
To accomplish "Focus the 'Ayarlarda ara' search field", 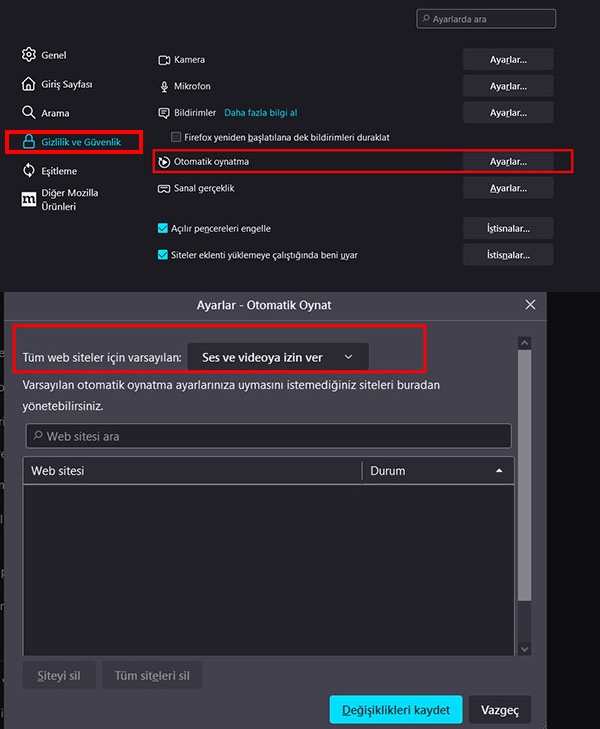I will (x=486, y=19).
